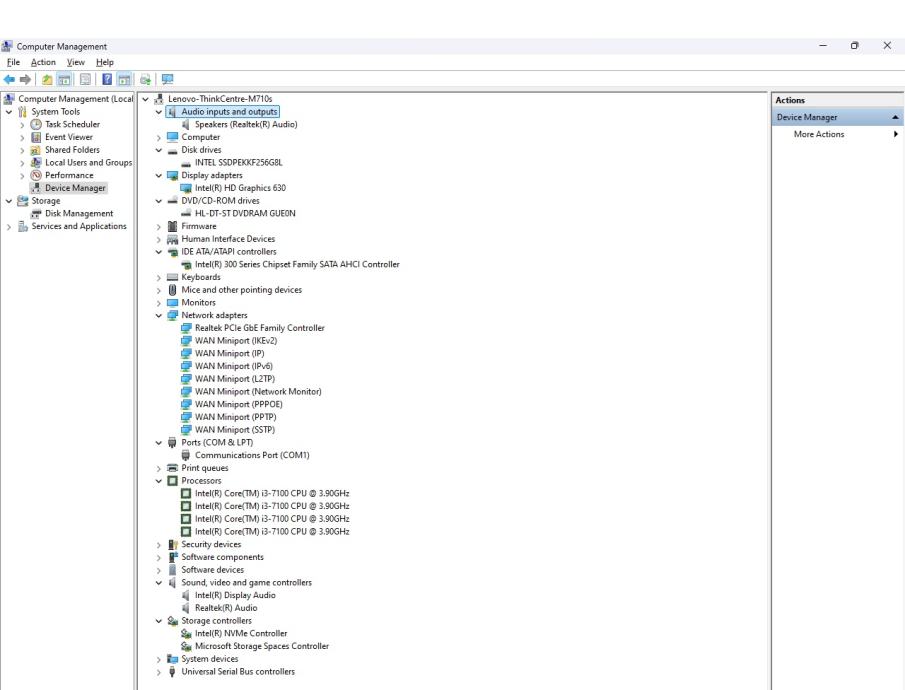Click the Communications Port (COM1) icon
This screenshot has width=905, height=690.
tap(186, 455)
